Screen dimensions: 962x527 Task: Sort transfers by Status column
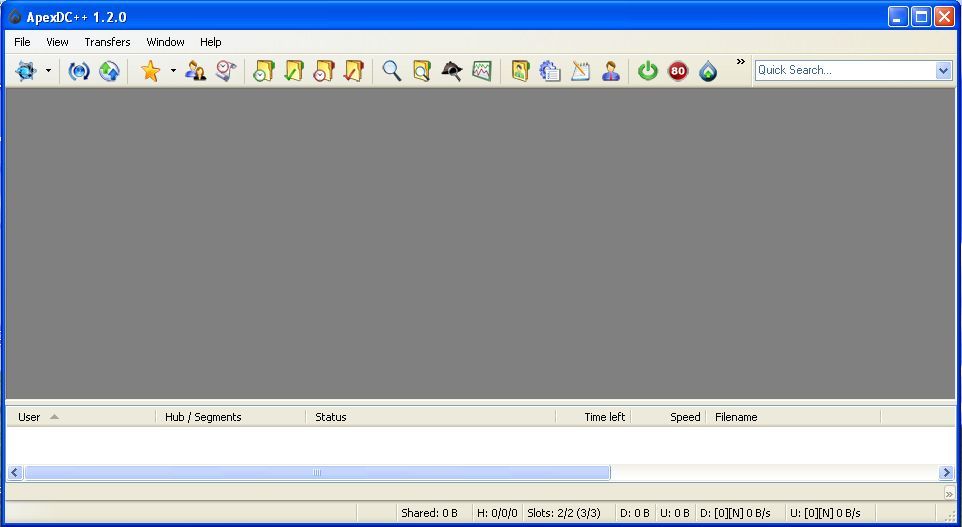click(430, 417)
